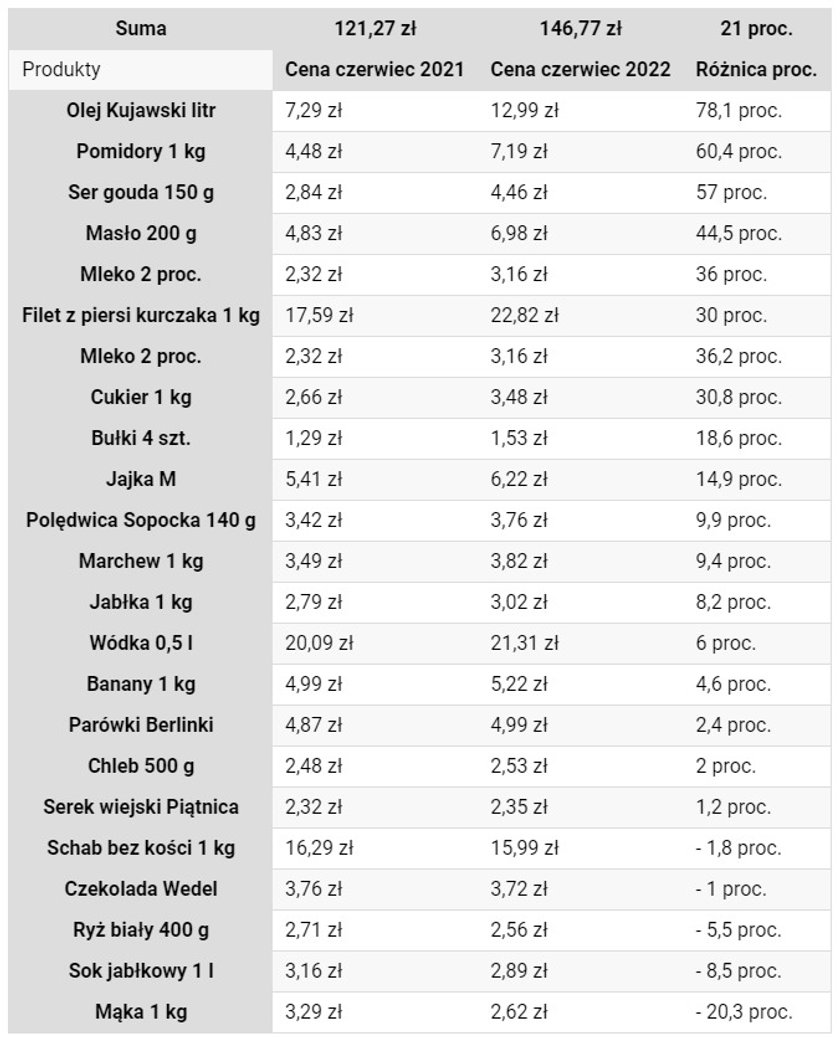
Task: Select the Parówki Berlinki row label
Action: tap(141, 725)
